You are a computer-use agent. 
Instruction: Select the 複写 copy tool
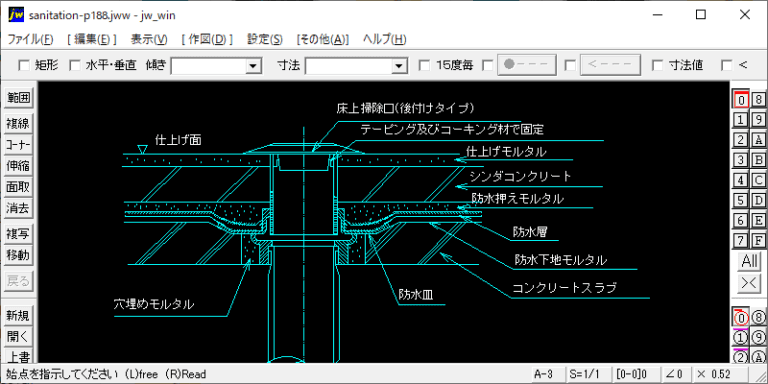pyautogui.click(x=19, y=234)
